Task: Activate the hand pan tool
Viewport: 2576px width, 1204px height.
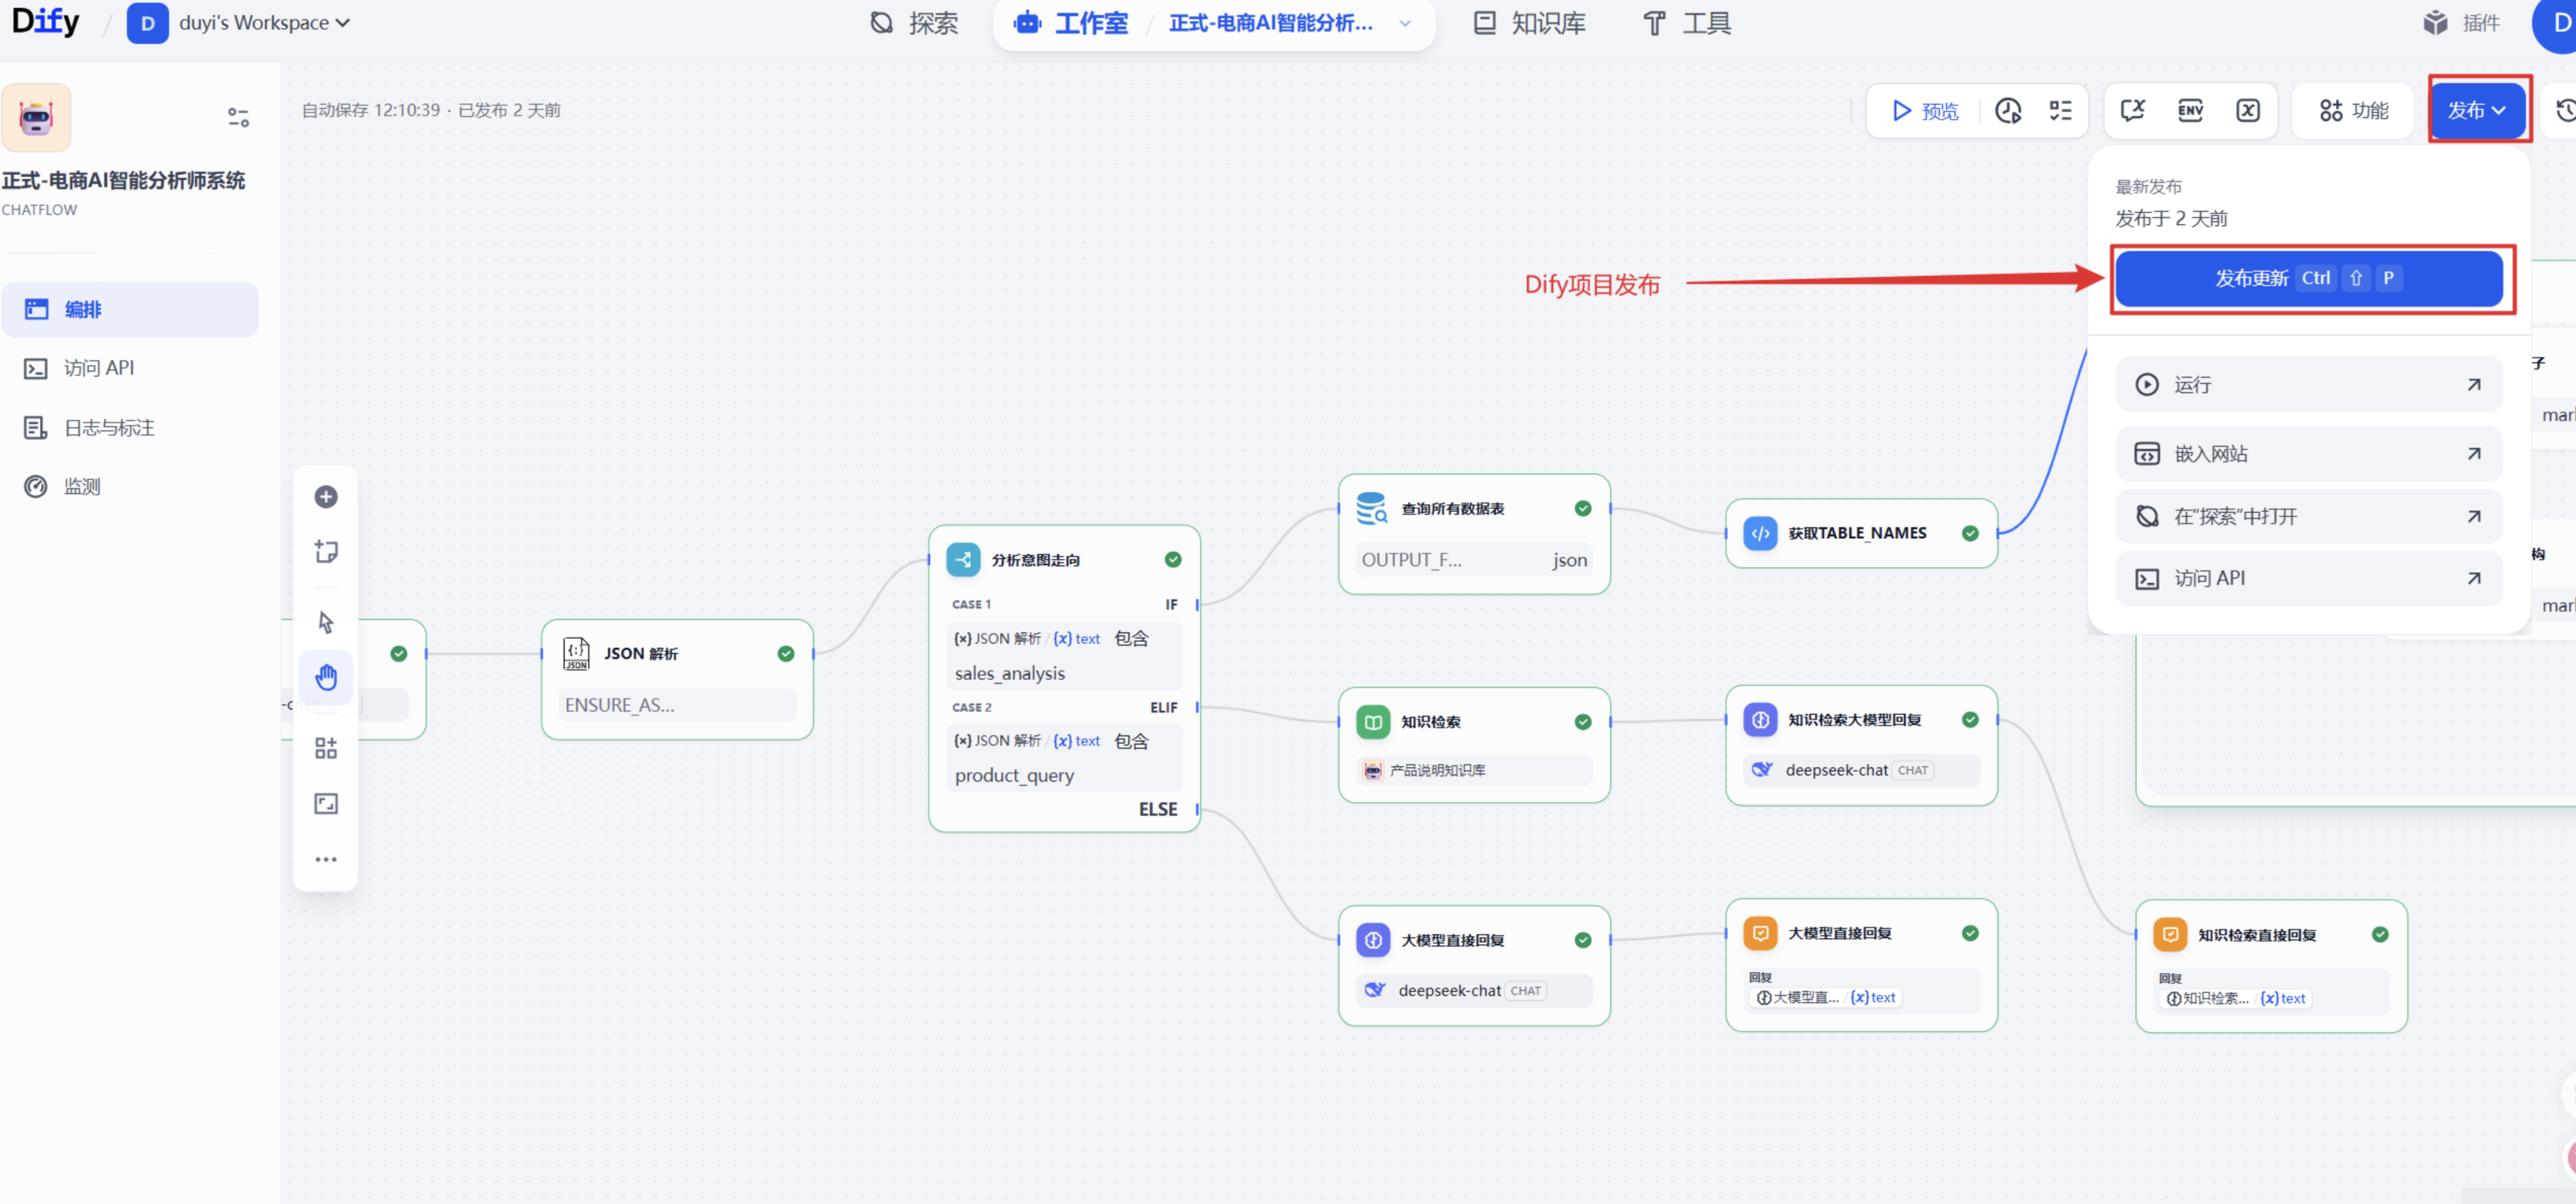Action: [326, 677]
